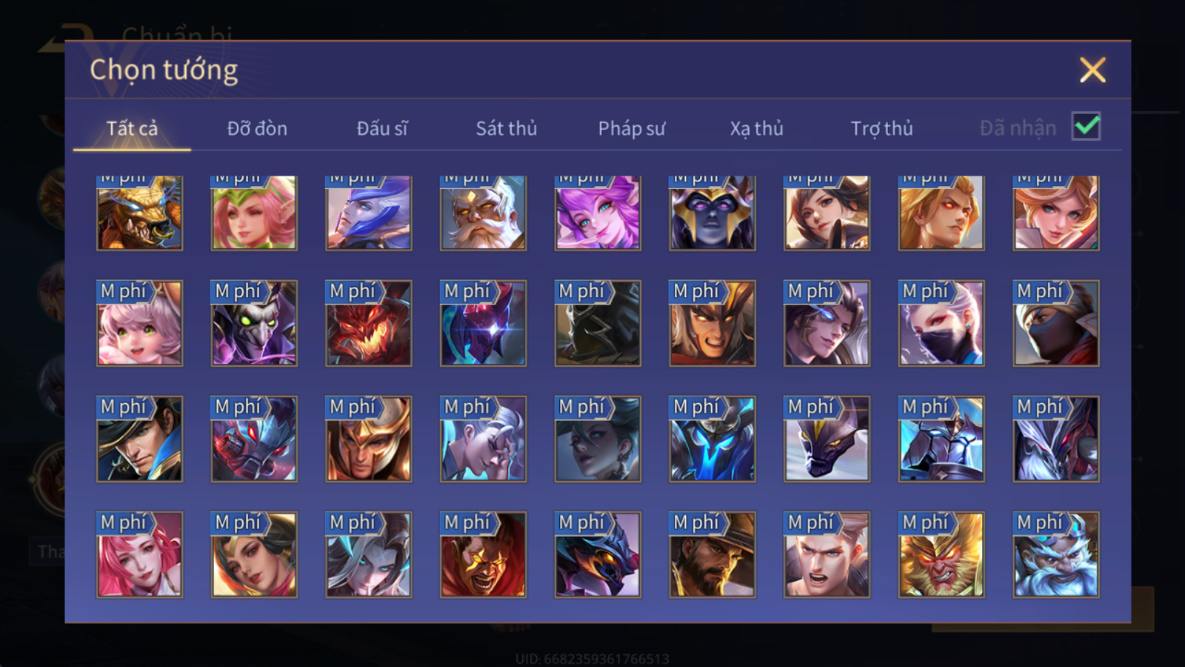This screenshot has width=1185, height=667.
Task: Choose the white-bearded old man hero
Action: click(483, 212)
